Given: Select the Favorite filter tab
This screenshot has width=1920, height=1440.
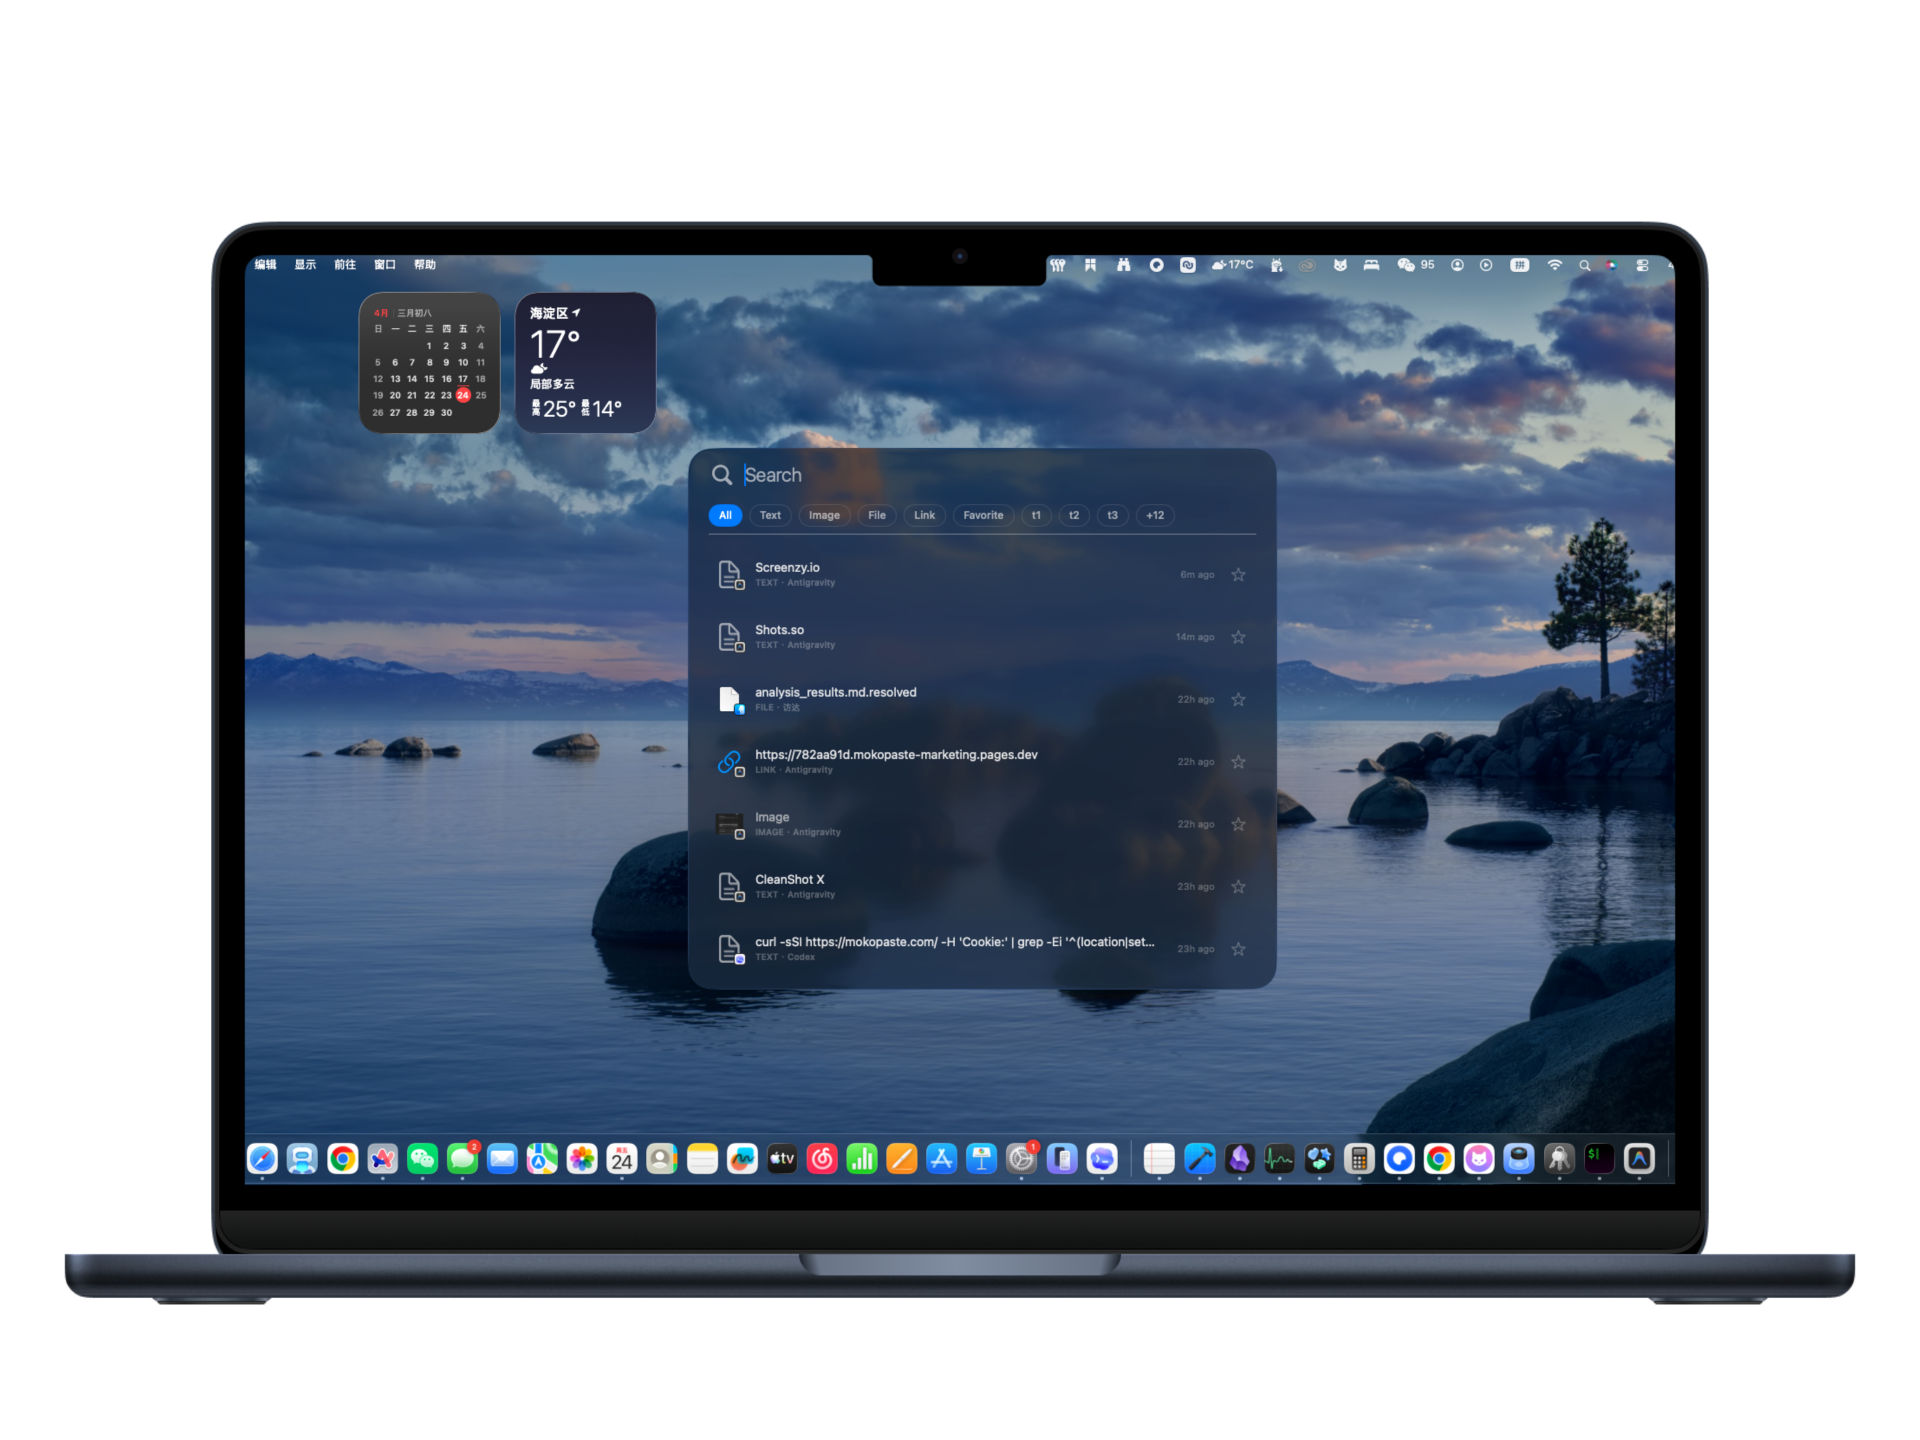Looking at the screenshot, I should pyautogui.click(x=983, y=515).
